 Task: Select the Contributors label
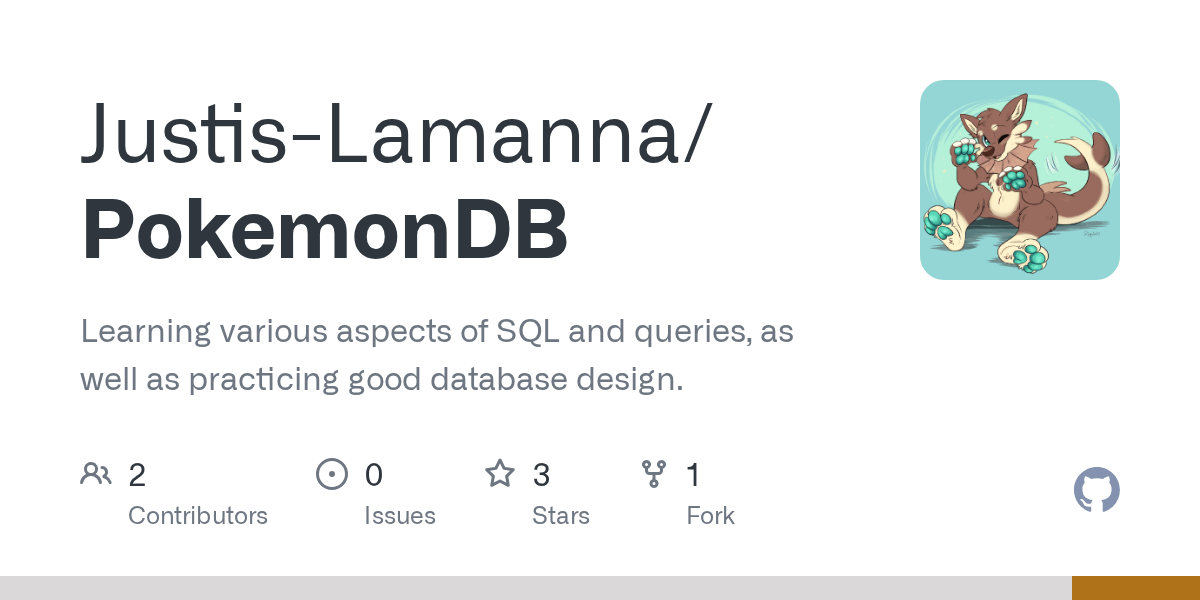[x=198, y=516]
